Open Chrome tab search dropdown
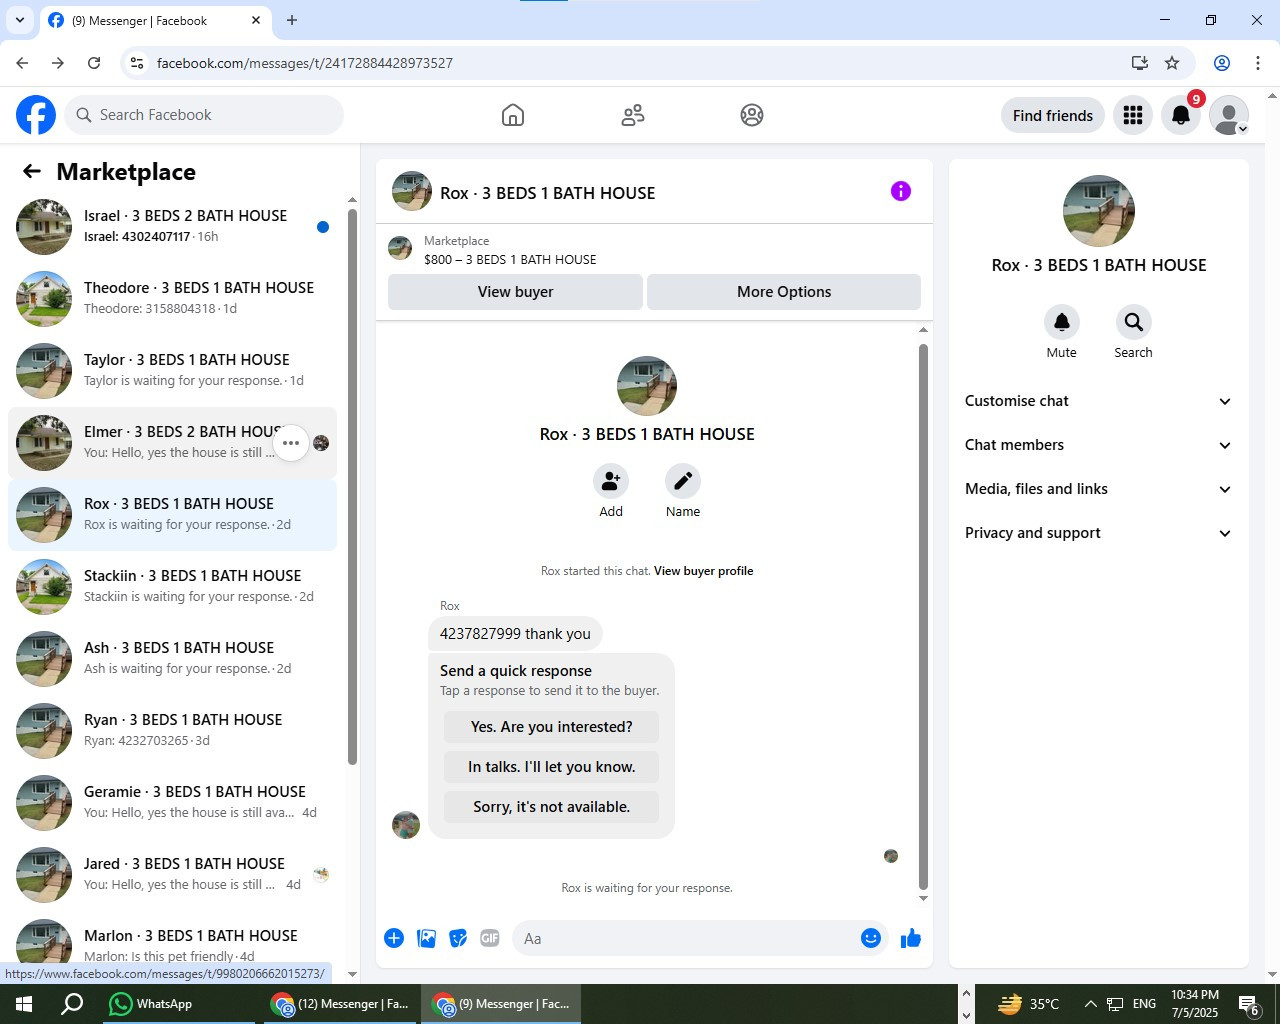The width and height of the screenshot is (1280, 1024). pos(20,20)
